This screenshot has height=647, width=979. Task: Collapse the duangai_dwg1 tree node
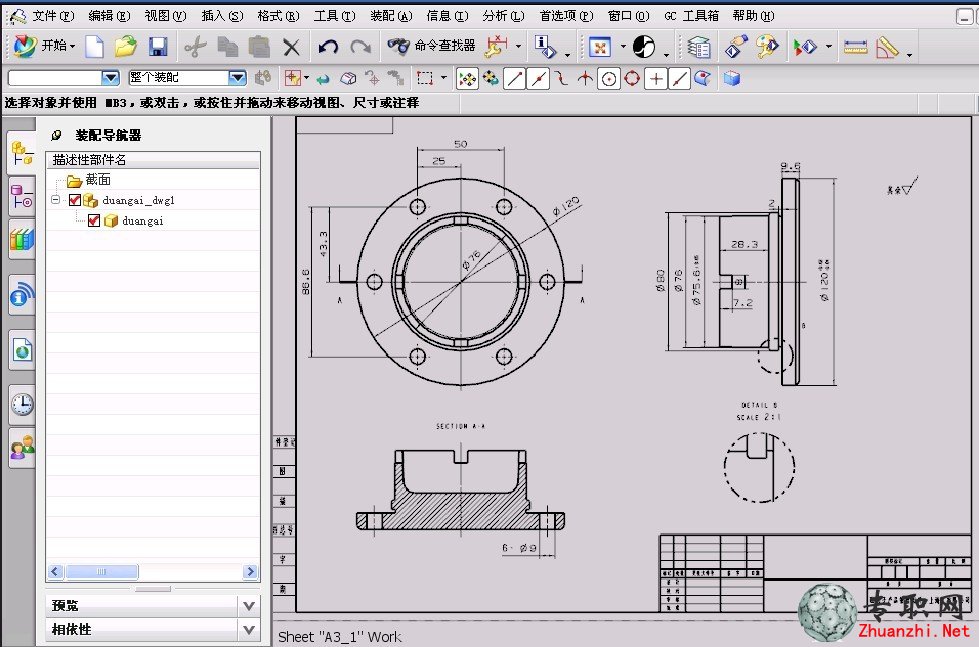point(56,200)
